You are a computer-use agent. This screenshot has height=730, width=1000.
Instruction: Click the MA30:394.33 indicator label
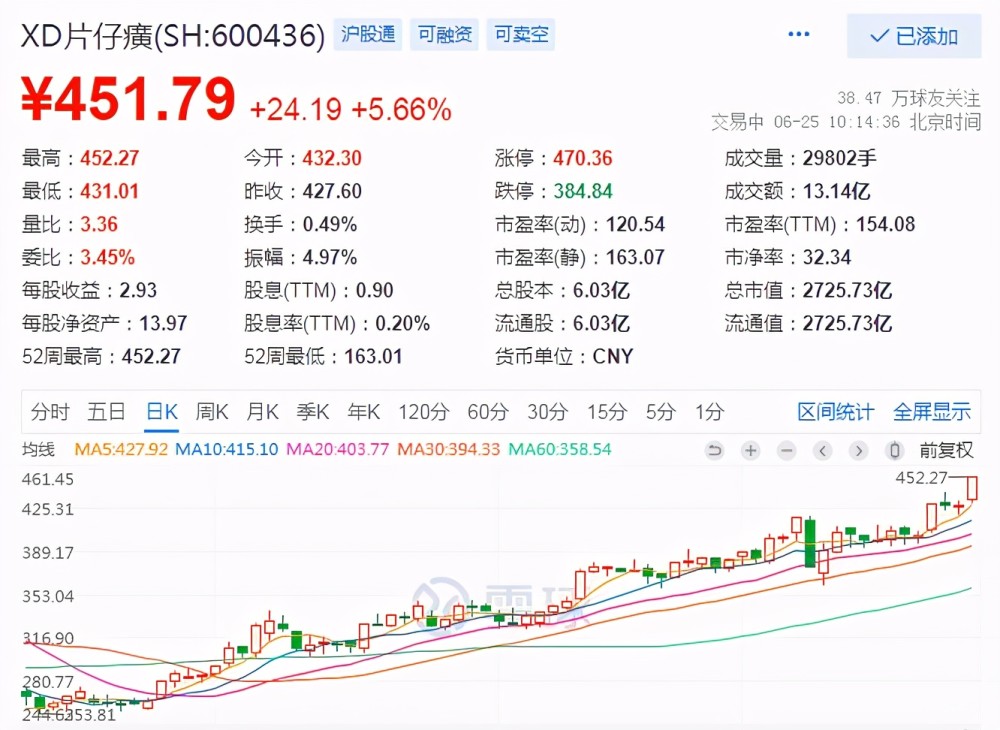448,449
